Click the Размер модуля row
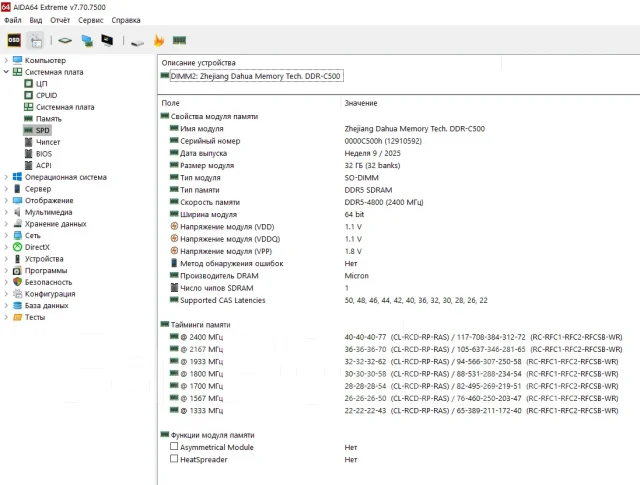 (399, 165)
